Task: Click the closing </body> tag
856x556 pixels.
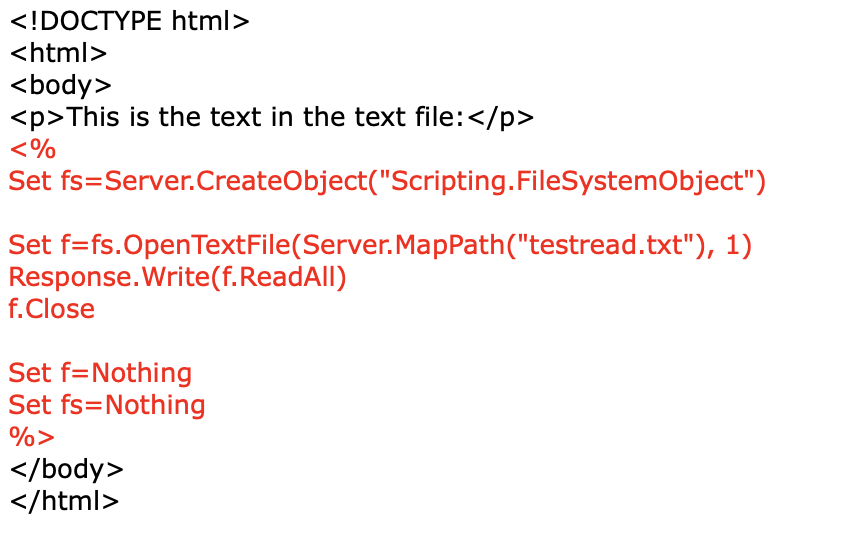Action: tap(67, 469)
